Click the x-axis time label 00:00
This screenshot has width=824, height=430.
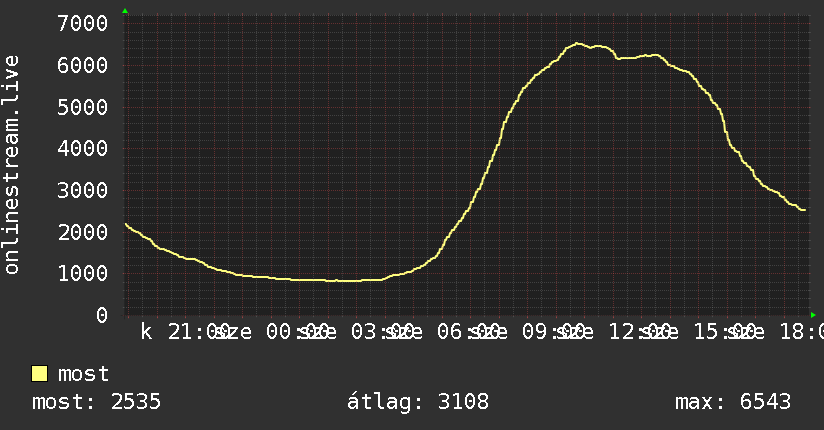[298, 332]
